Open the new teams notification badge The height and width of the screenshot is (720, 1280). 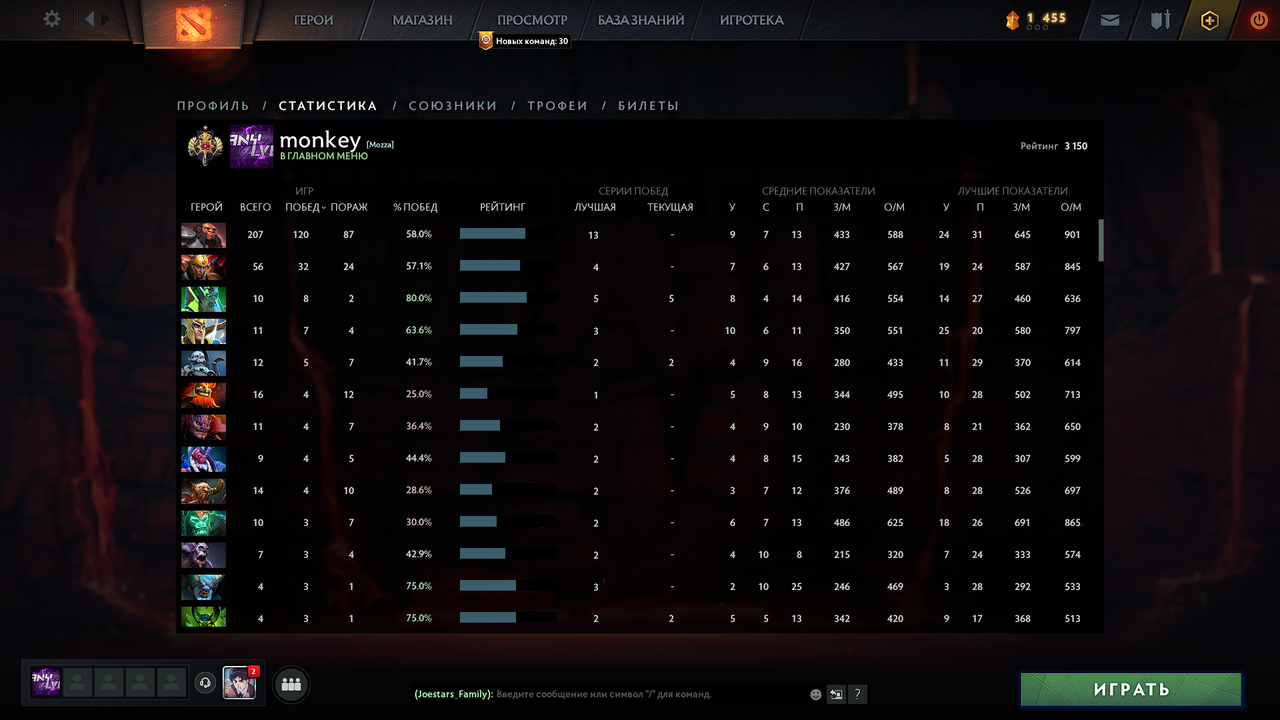pyautogui.click(x=524, y=41)
